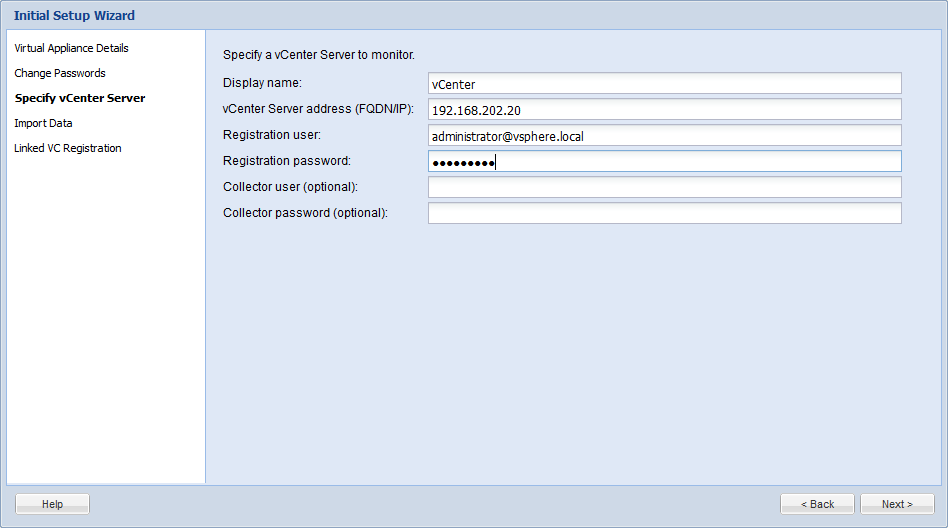948x528 pixels.
Task: Click the 'Display name:' label
Action: (x=262, y=83)
